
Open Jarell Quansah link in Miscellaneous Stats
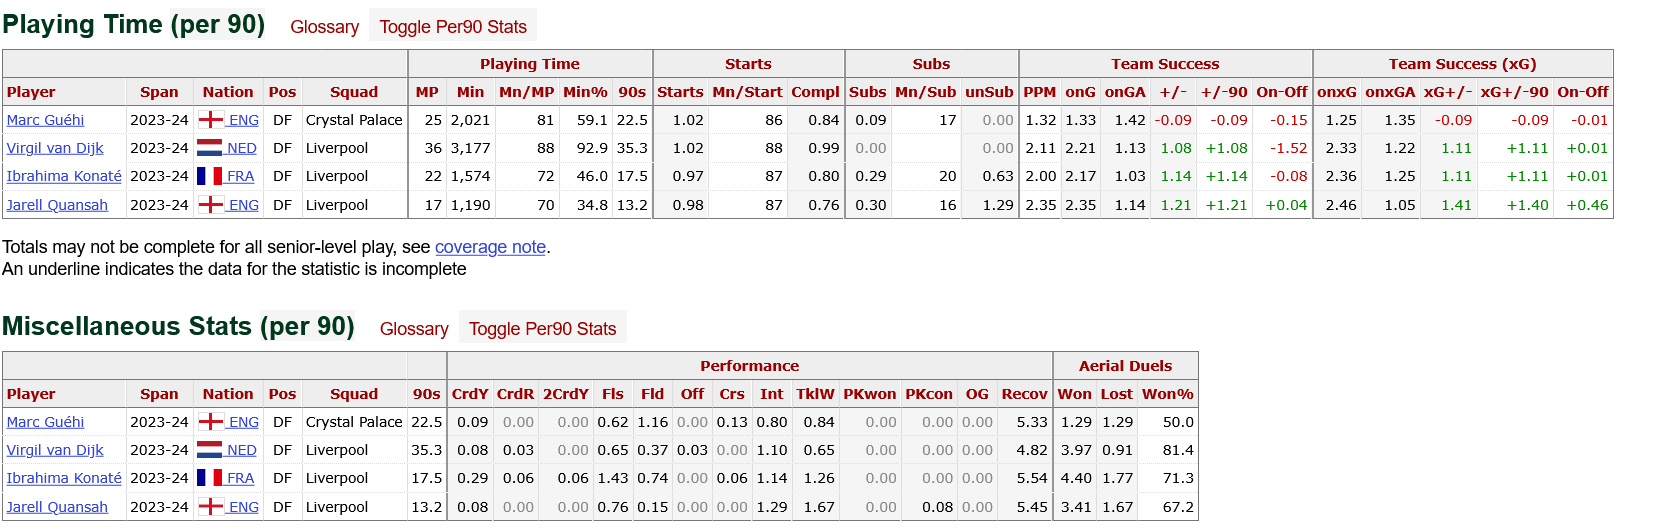(x=57, y=507)
